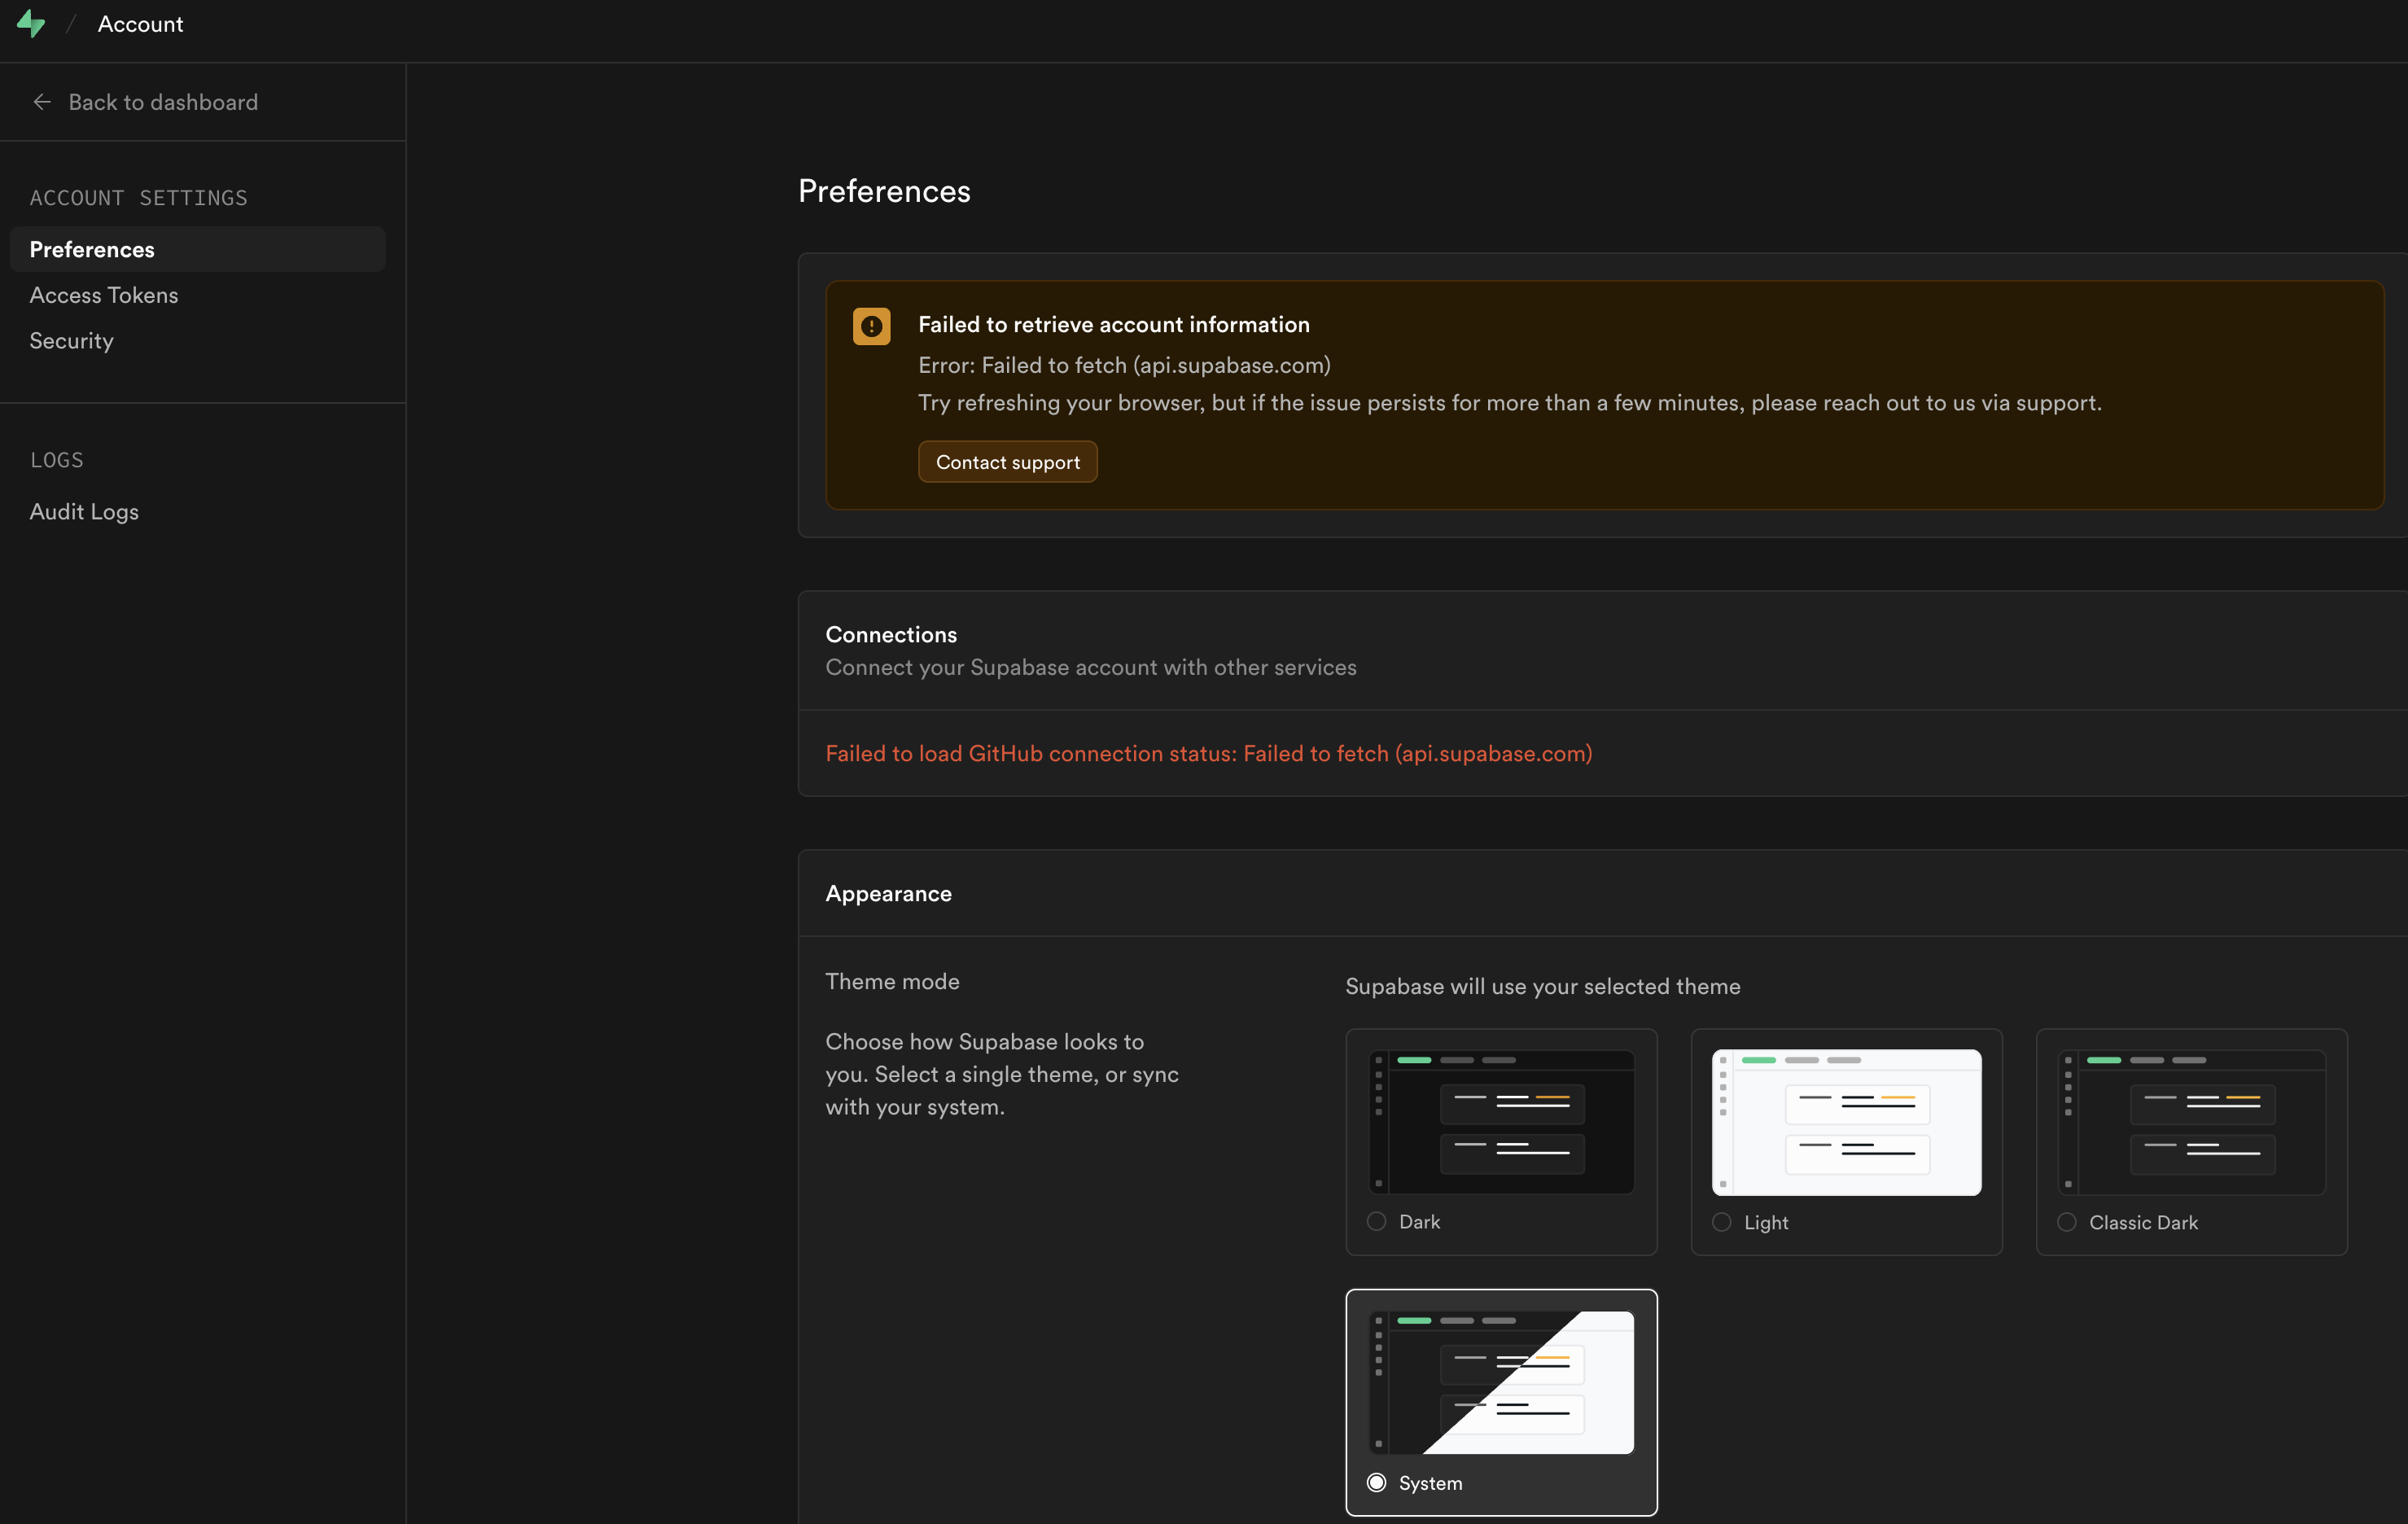Click the Preferences page title
This screenshot has height=1524, width=2408.
click(x=884, y=191)
